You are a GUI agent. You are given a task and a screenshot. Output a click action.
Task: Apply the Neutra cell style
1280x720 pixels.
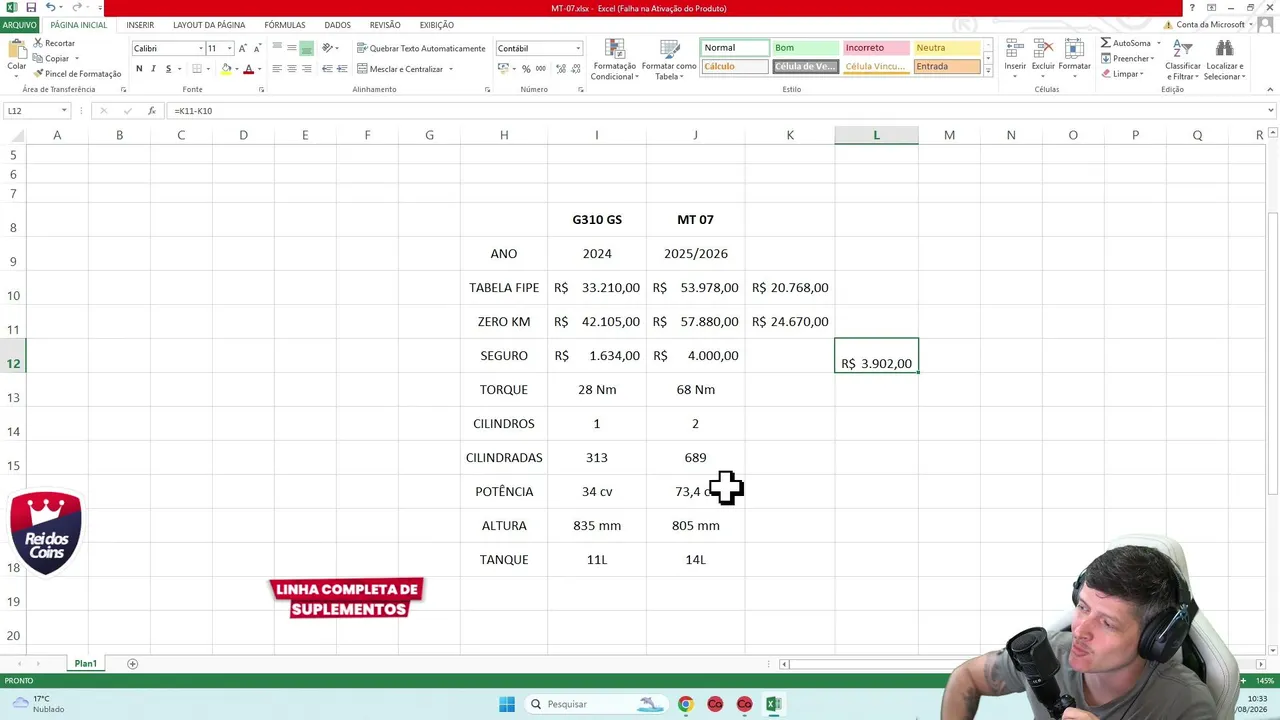pyautogui.click(x=946, y=48)
